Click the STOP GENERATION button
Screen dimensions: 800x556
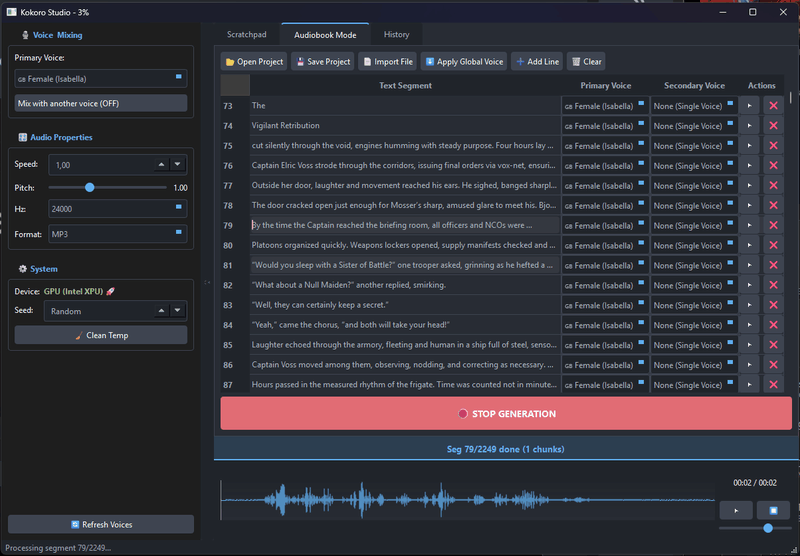coord(506,414)
